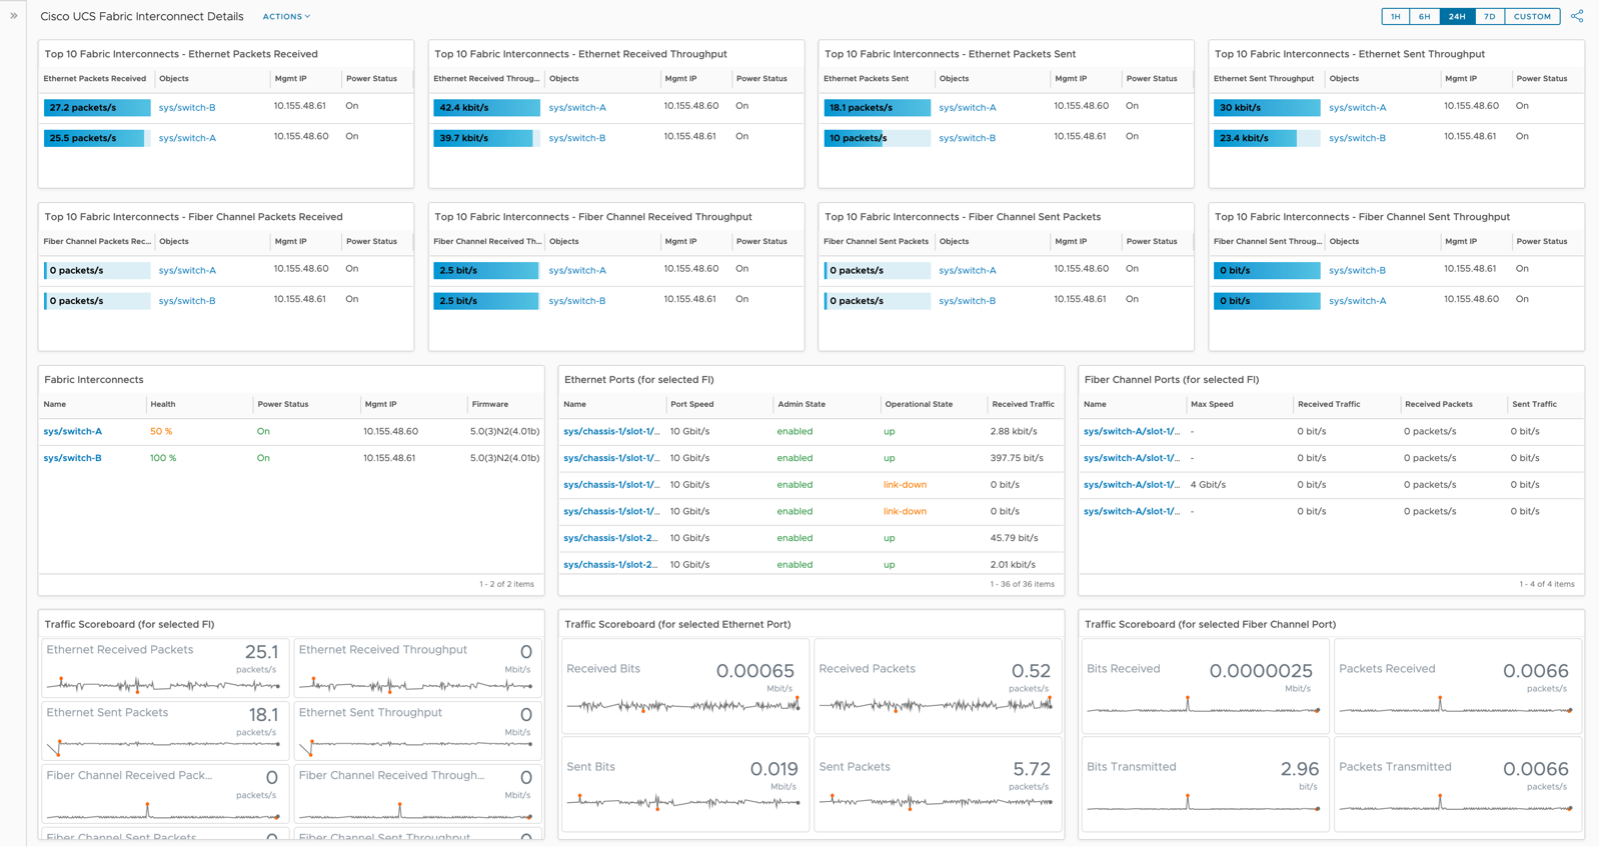Sort by Ethernet Packets Received column
Screen dimensions: 1604x849
point(95,79)
